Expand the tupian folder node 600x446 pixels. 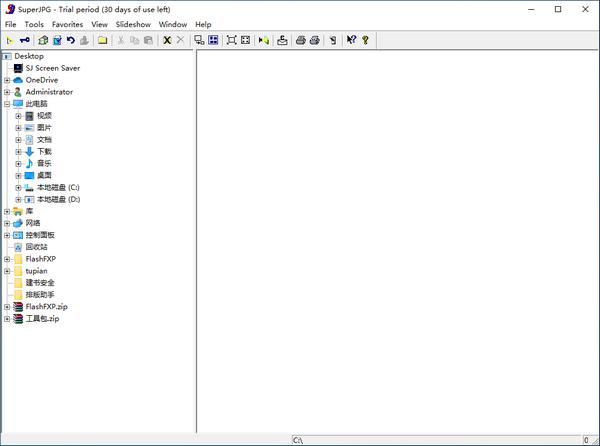(x=7, y=271)
